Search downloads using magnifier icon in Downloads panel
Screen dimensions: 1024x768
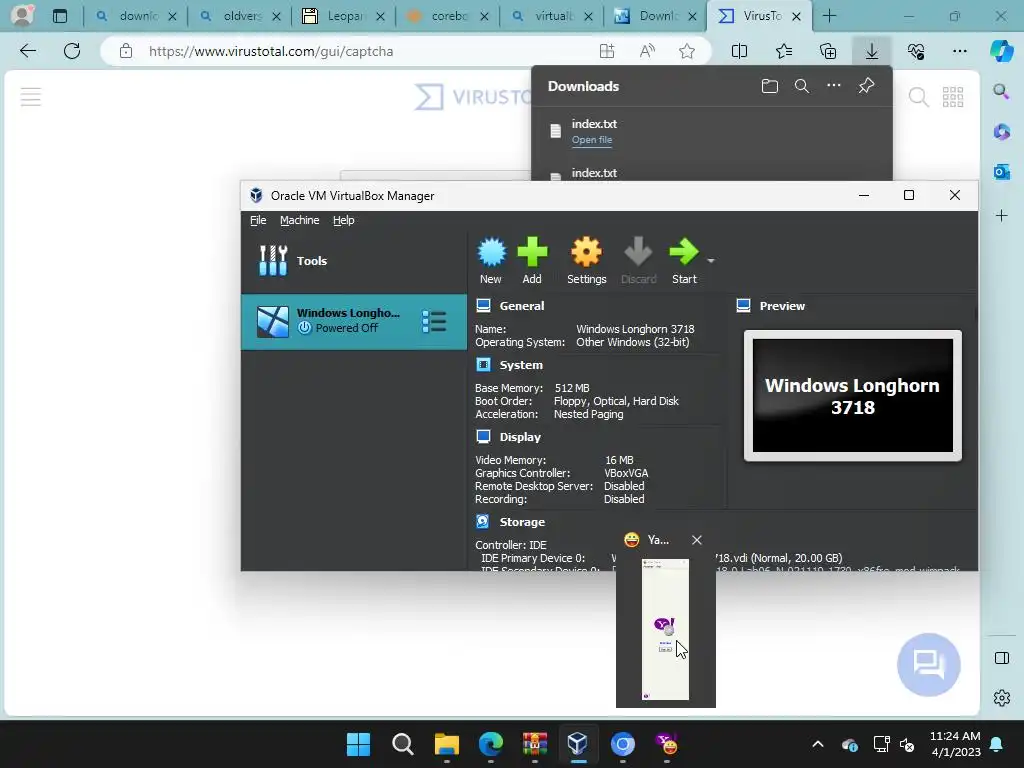point(802,86)
